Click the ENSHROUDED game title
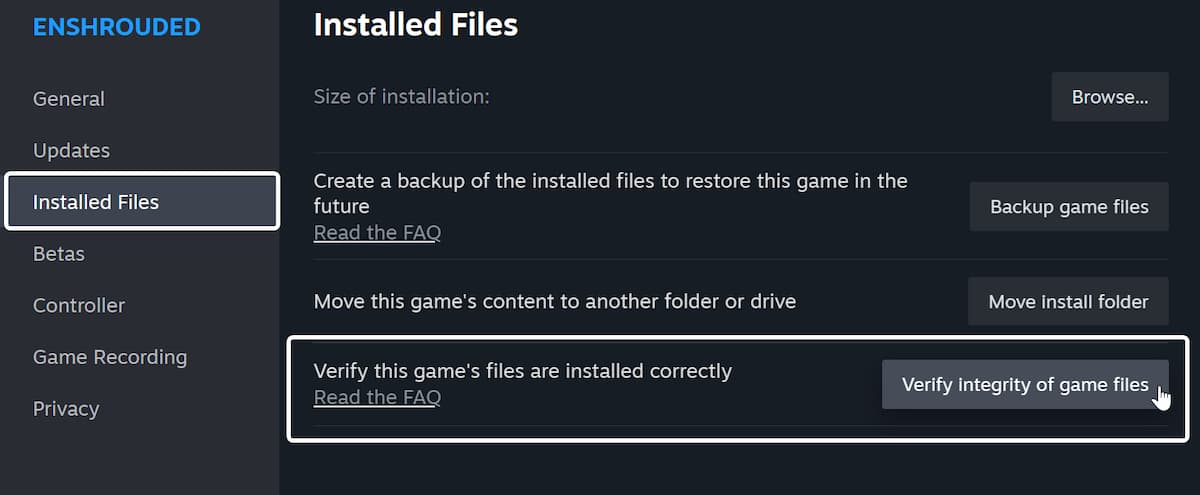 coord(117,27)
